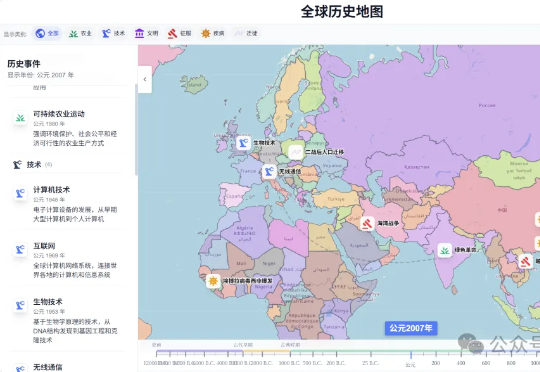
Task: Click the Türkiye label on the map
Action: coord(336,199)
